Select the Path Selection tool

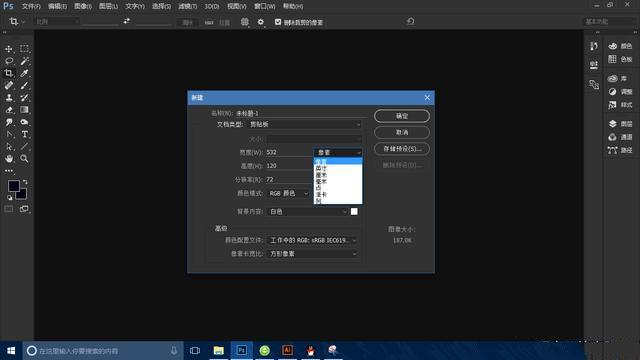pos(9,147)
